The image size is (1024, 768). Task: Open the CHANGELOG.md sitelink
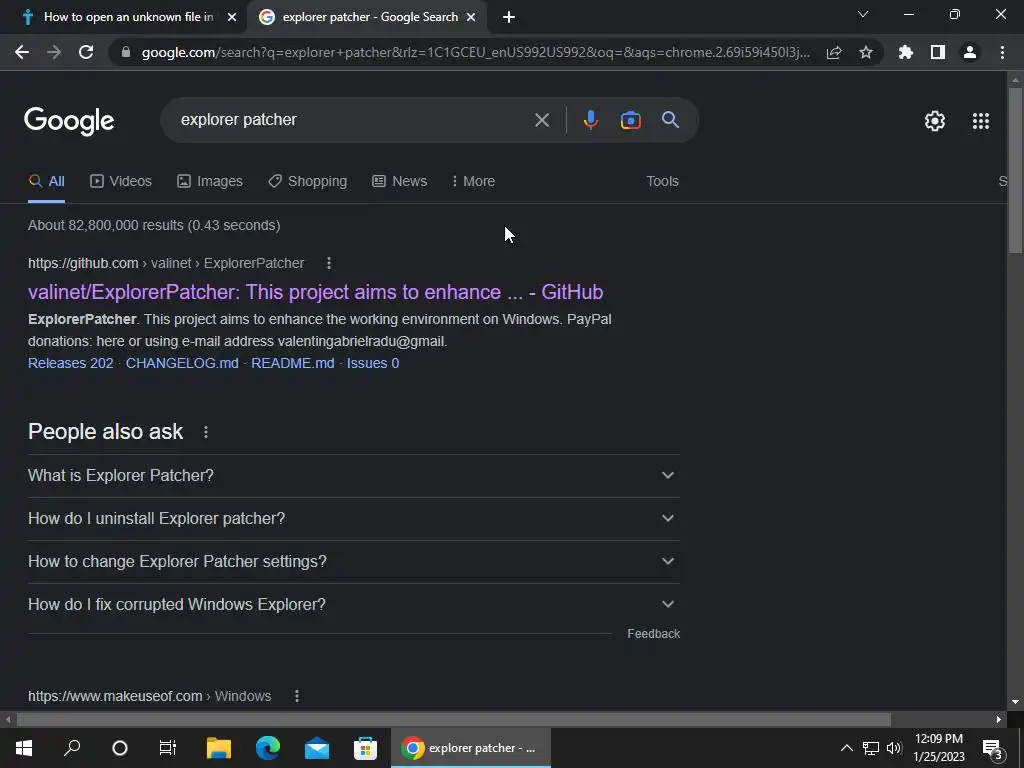tap(182, 363)
